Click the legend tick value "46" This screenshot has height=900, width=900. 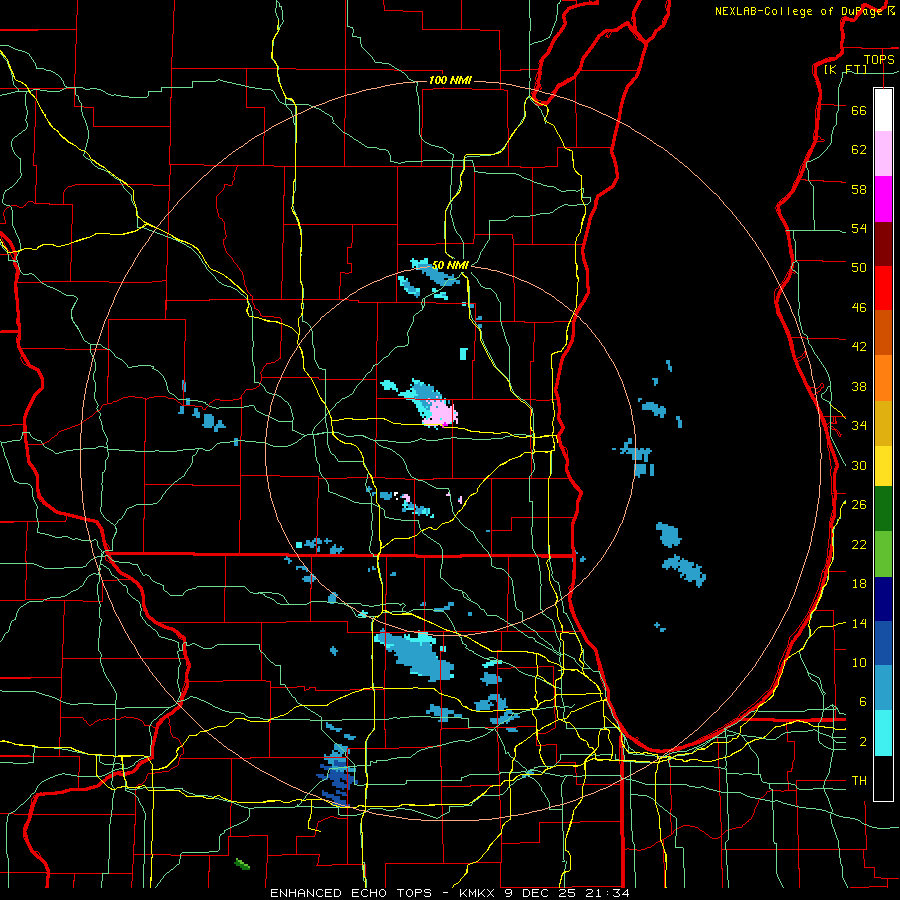[859, 308]
